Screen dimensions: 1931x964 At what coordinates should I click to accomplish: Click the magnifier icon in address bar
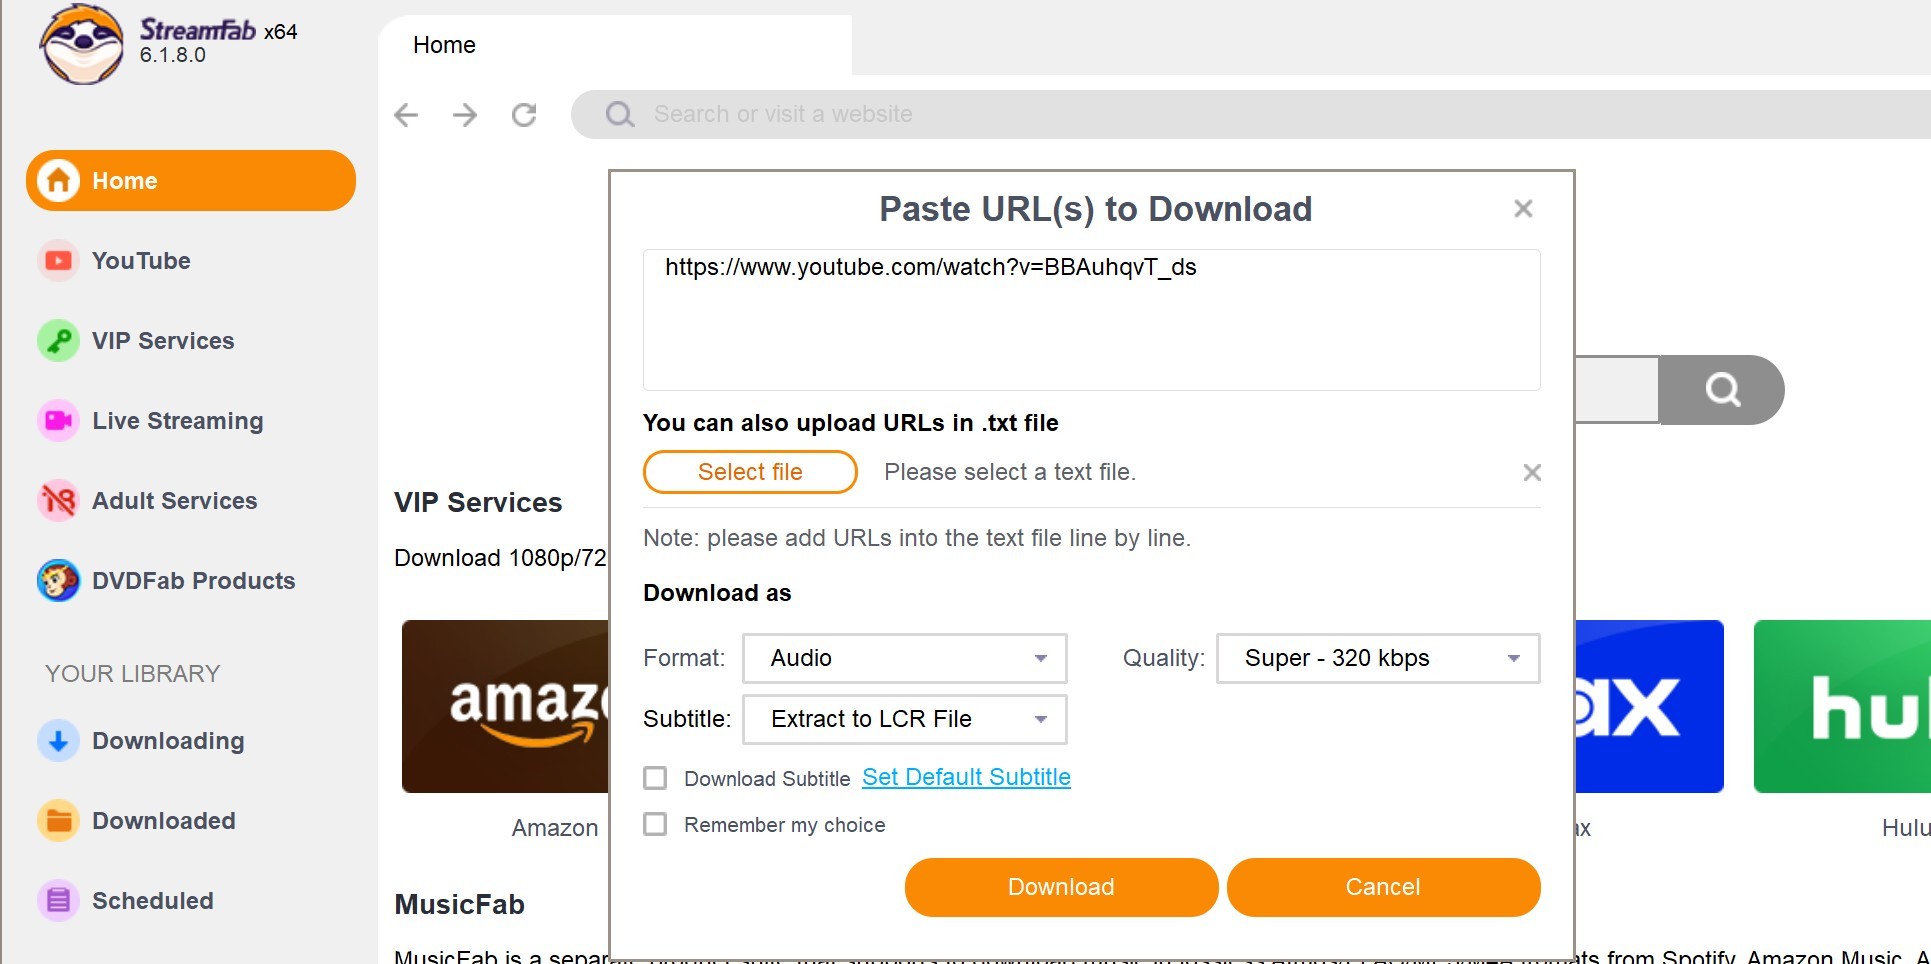pyautogui.click(x=620, y=115)
